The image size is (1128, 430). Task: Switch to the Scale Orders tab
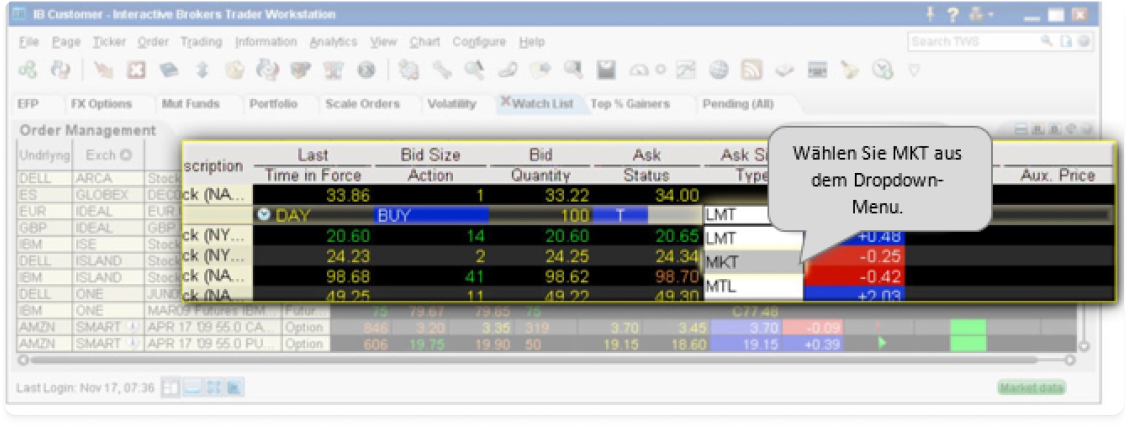363,104
